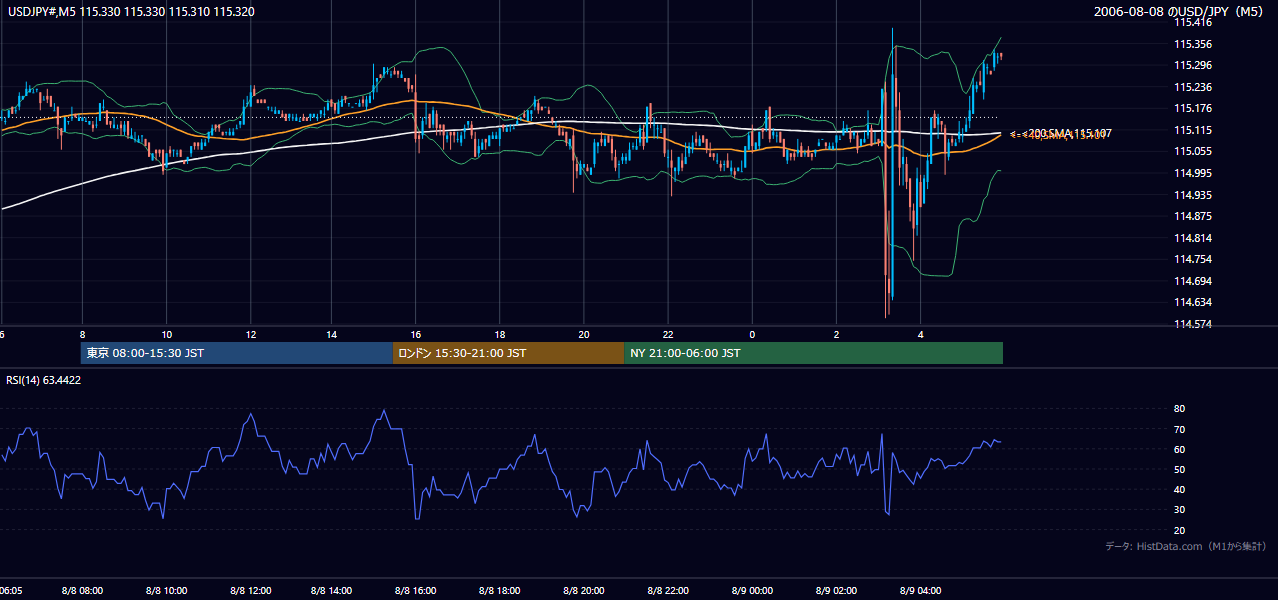The width and height of the screenshot is (1278, 600).
Task: Select the RSI scale value 60
Action: [1180, 449]
